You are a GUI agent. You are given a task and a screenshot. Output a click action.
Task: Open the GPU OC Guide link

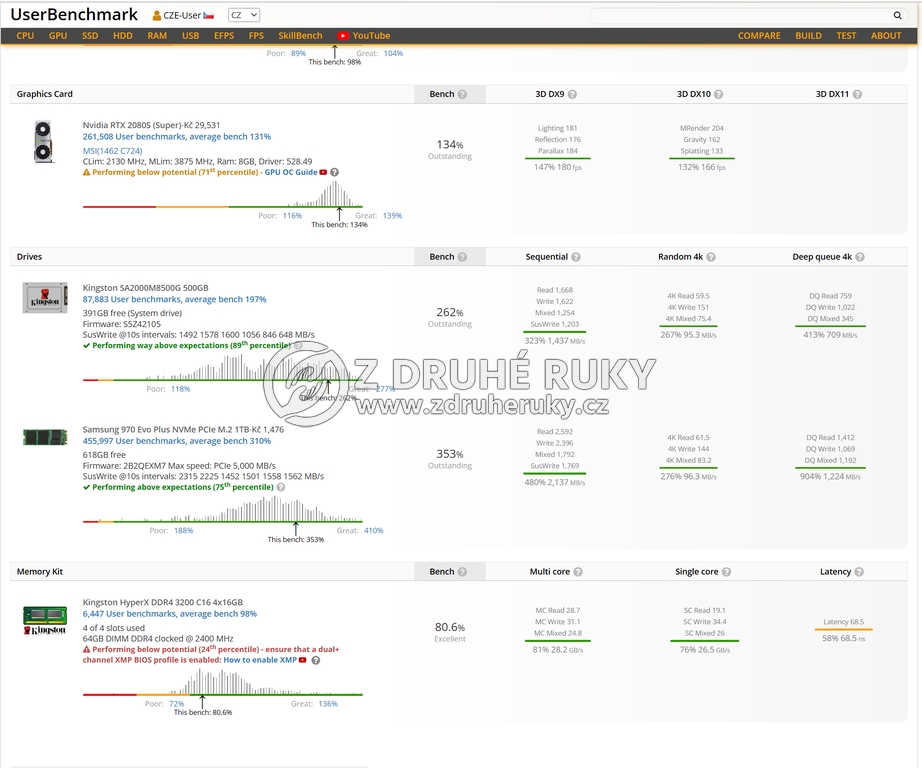[291, 172]
